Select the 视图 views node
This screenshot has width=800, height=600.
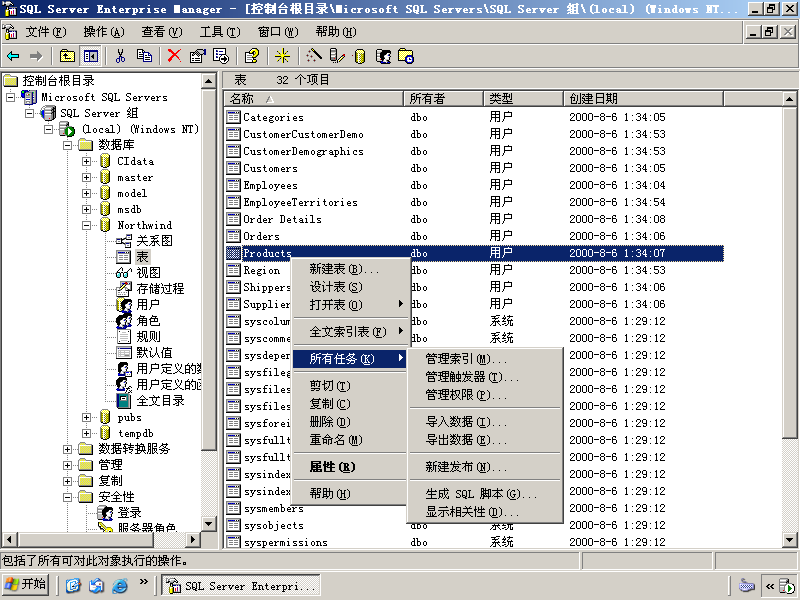click(148, 273)
